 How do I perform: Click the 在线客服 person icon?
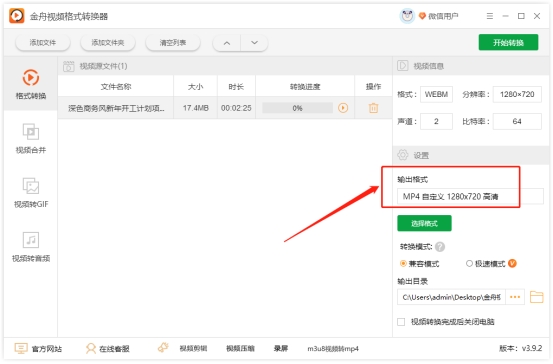[x=91, y=348]
